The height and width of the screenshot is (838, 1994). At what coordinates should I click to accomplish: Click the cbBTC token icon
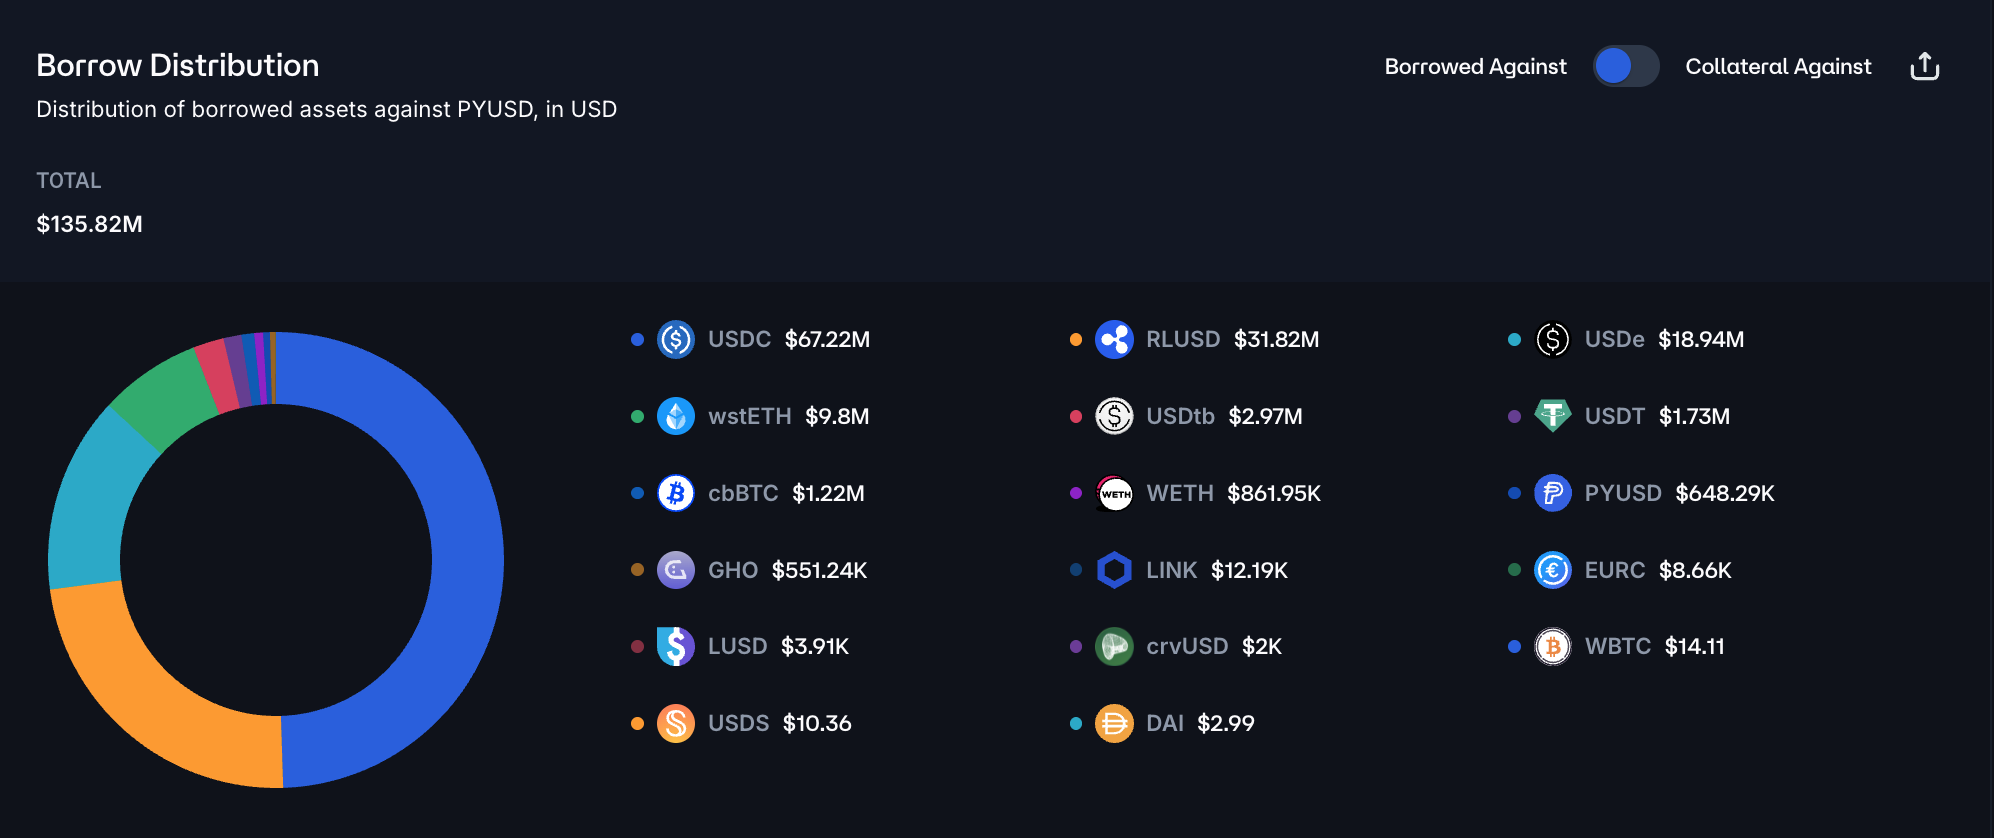676,493
